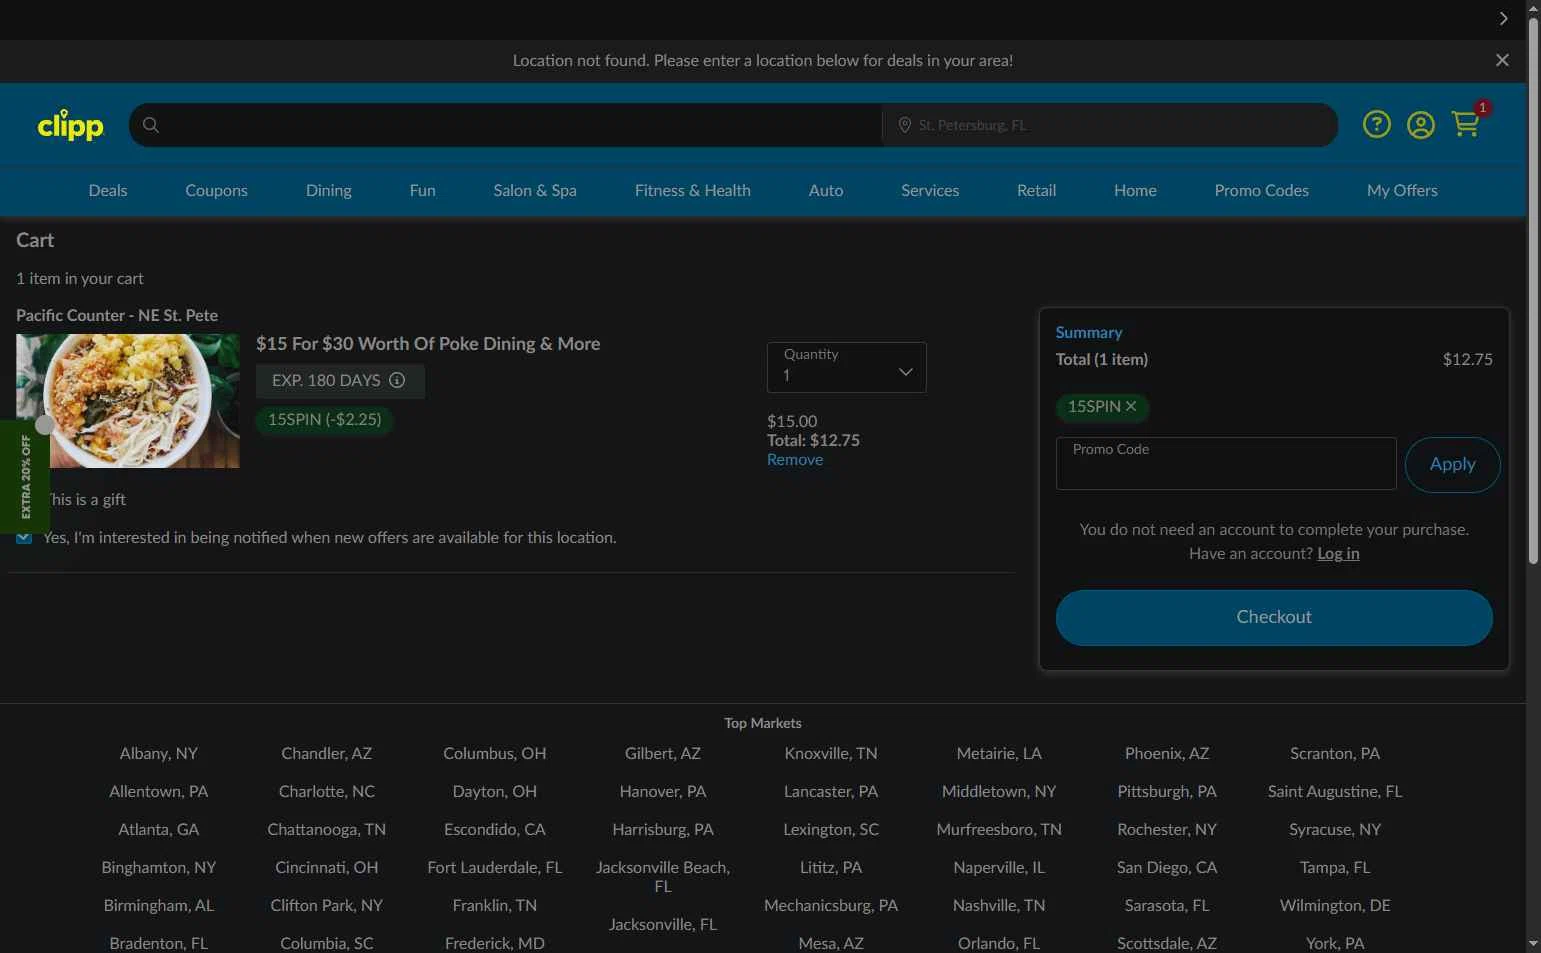Open the poke dining deal title
The height and width of the screenshot is (953, 1541).
[428, 344]
